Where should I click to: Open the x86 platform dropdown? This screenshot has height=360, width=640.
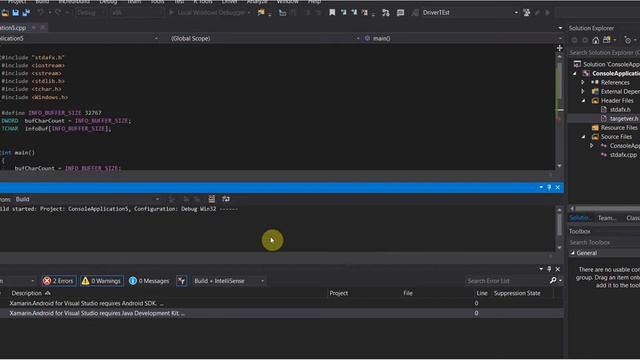[x=137, y=13]
